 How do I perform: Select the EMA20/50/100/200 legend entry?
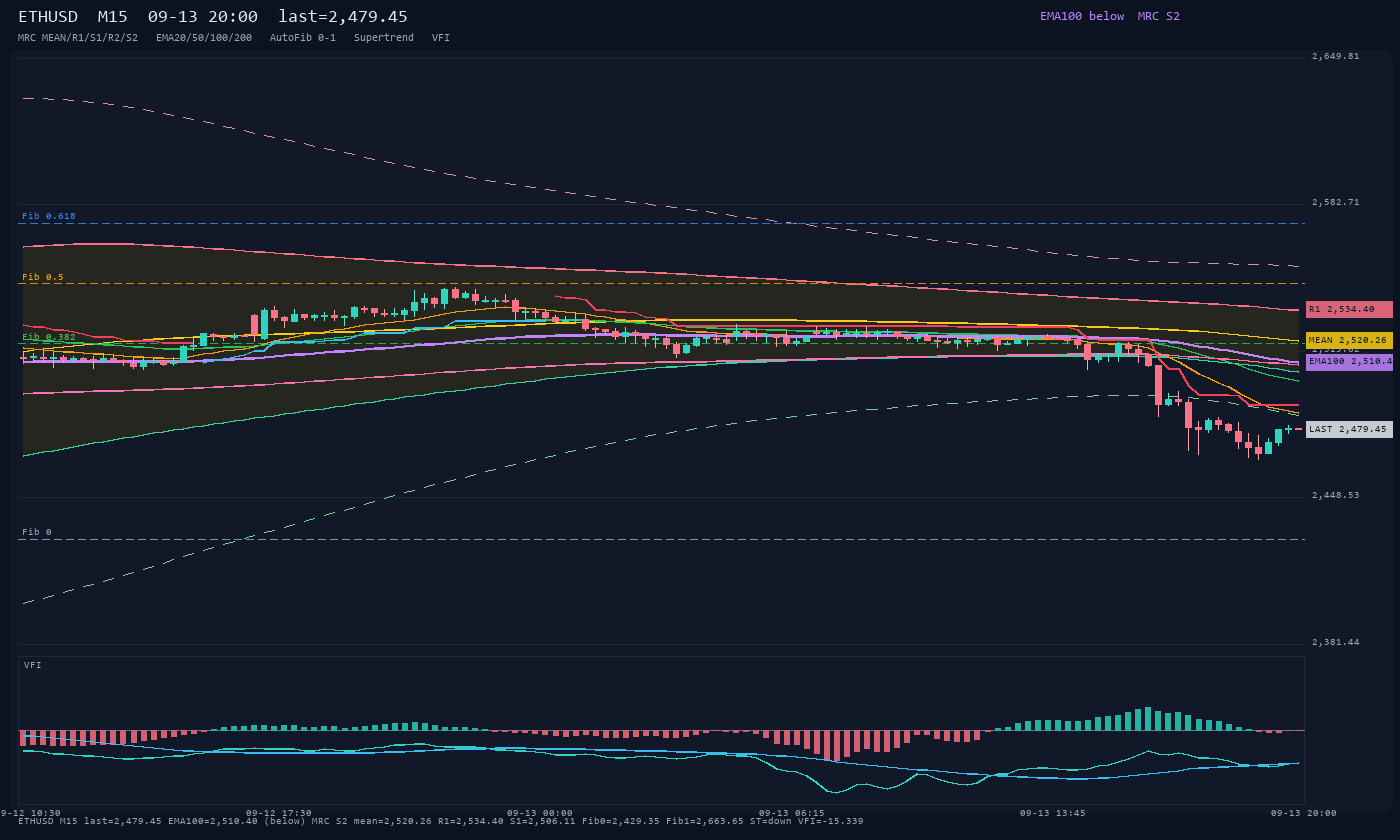coord(204,37)
